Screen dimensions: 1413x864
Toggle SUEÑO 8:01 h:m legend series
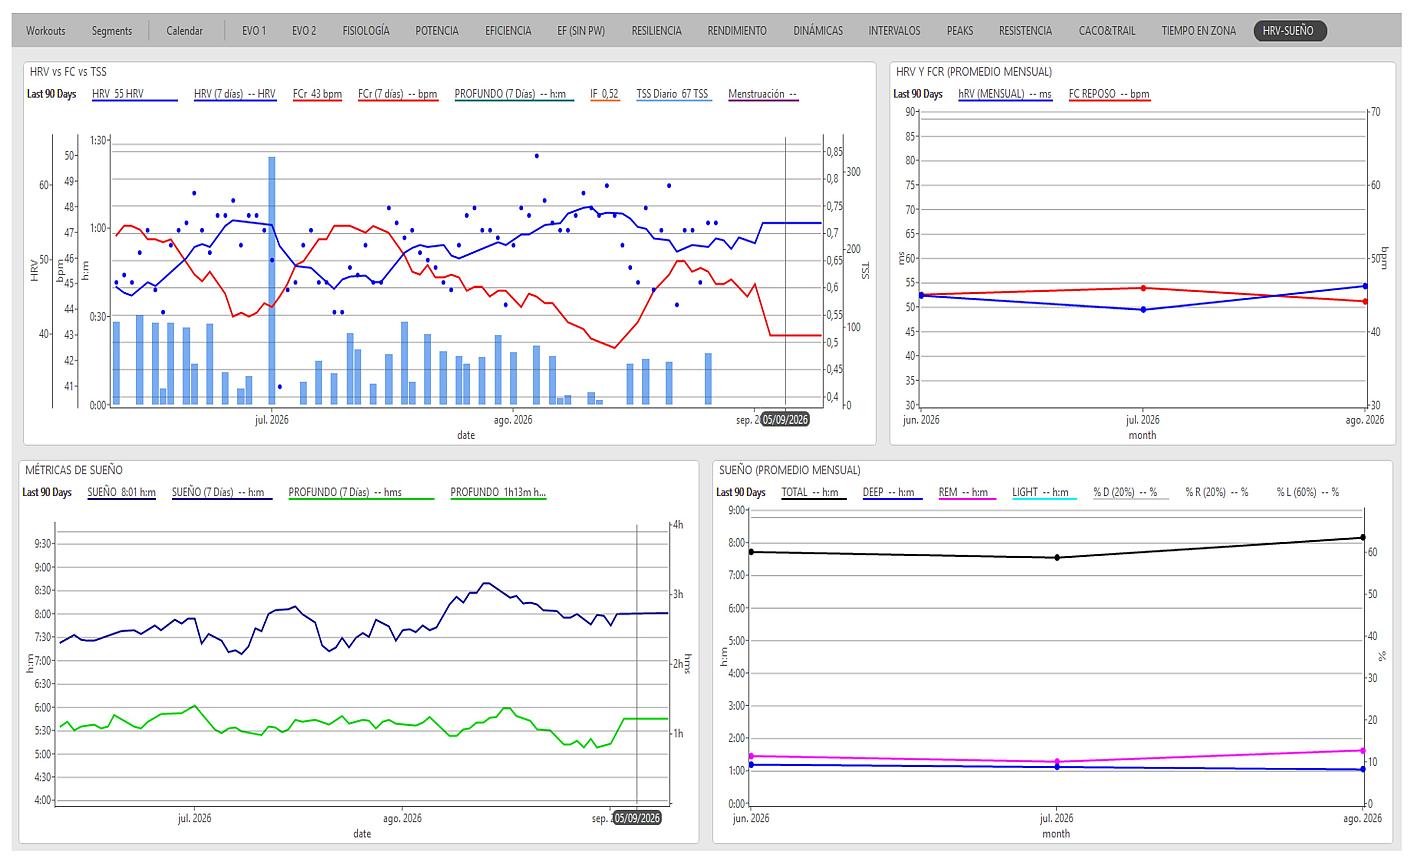(x=121, y=493)
